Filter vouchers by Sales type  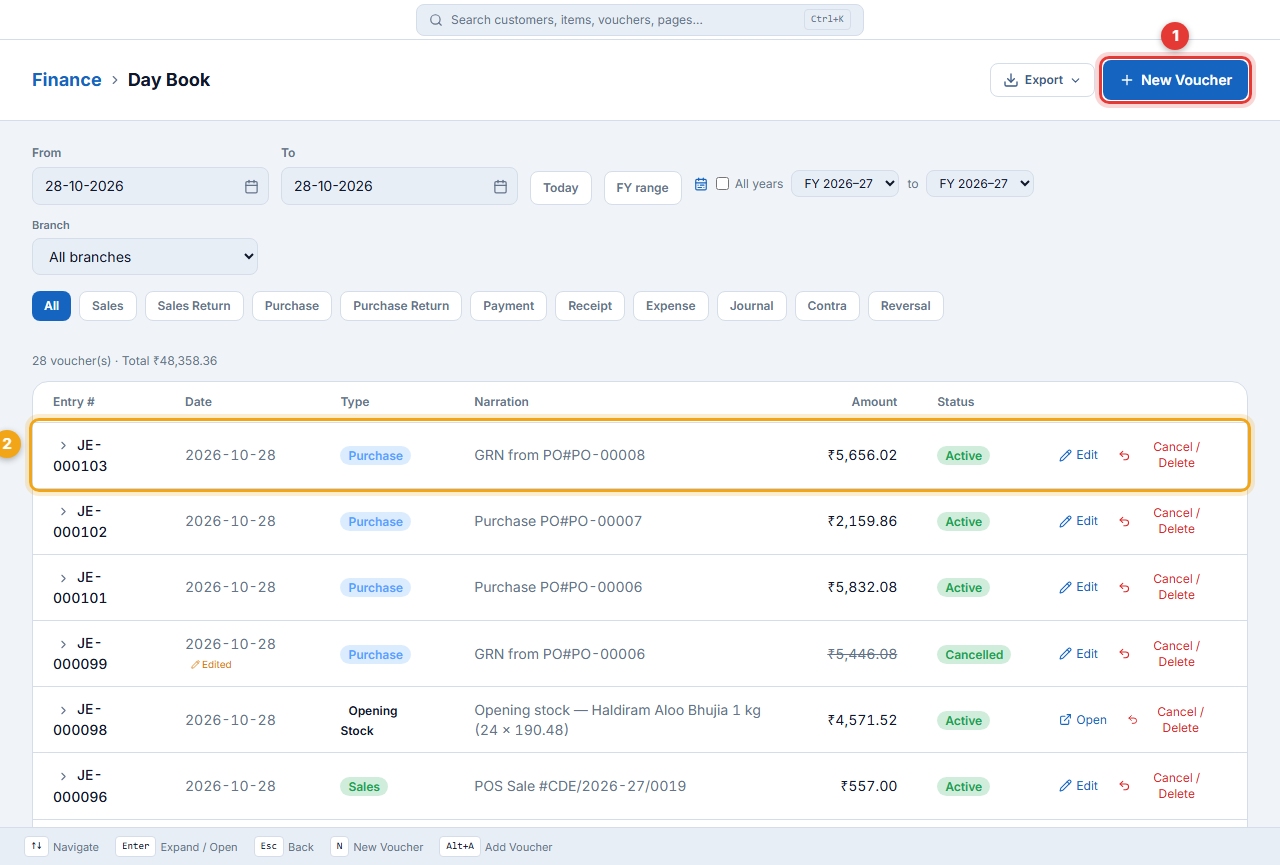pos(108,306)
